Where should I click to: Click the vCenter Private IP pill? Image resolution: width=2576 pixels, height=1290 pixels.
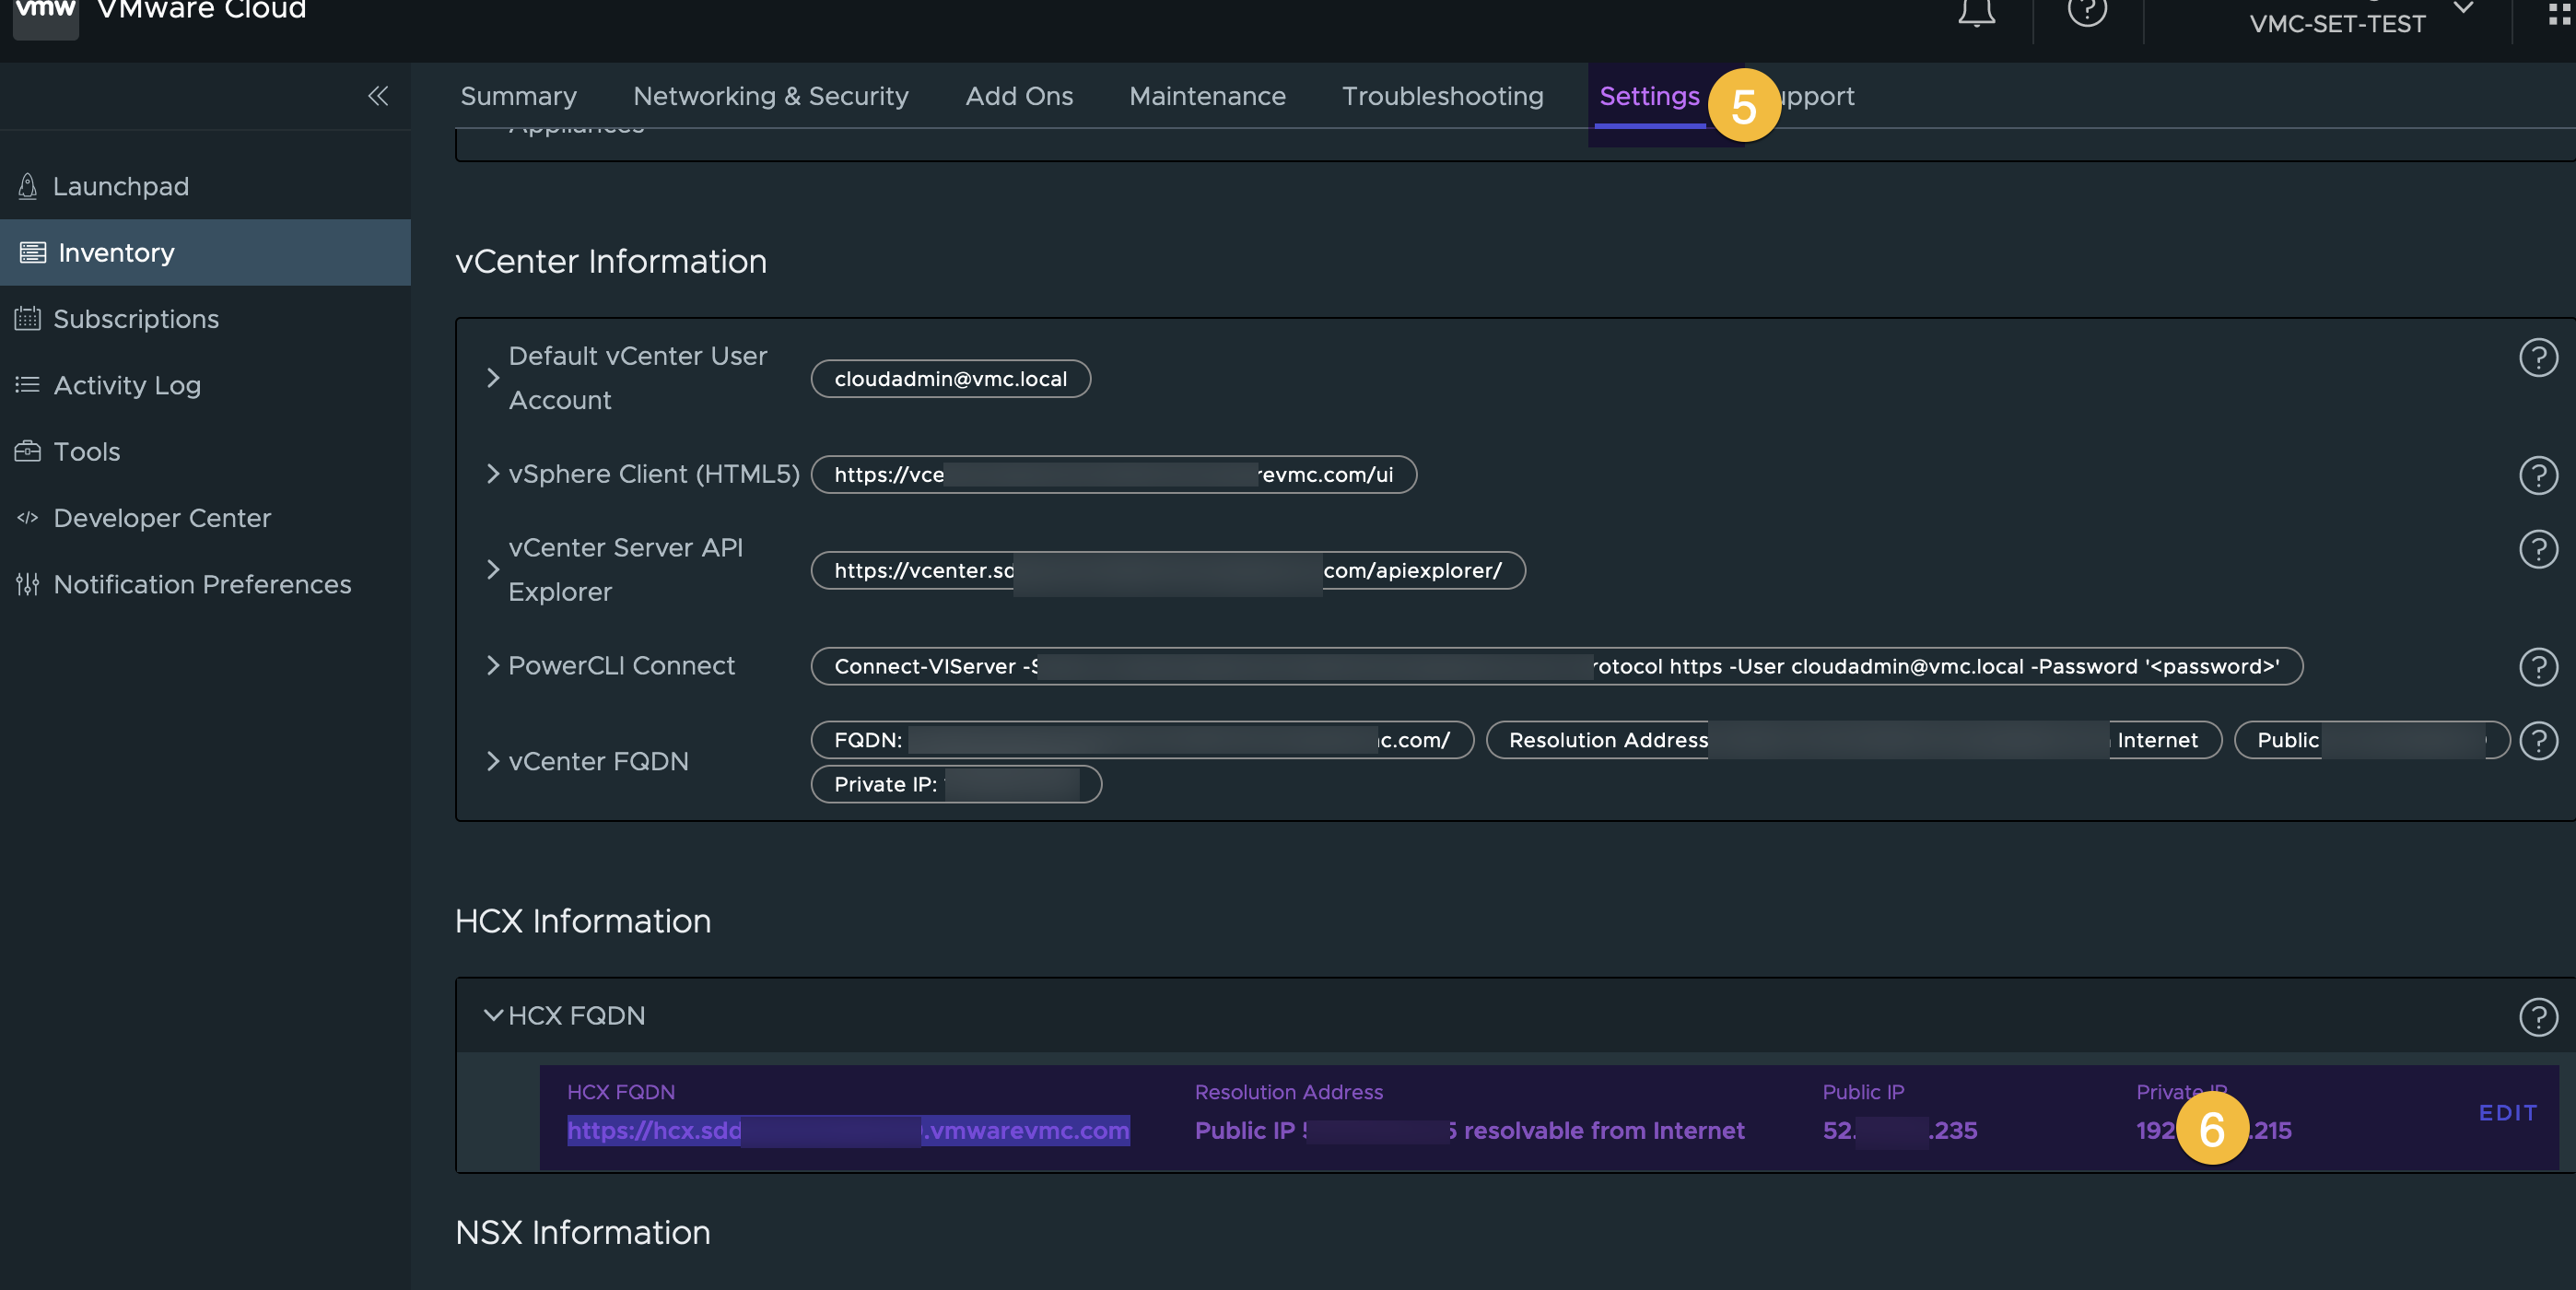[x=955, y=785]
